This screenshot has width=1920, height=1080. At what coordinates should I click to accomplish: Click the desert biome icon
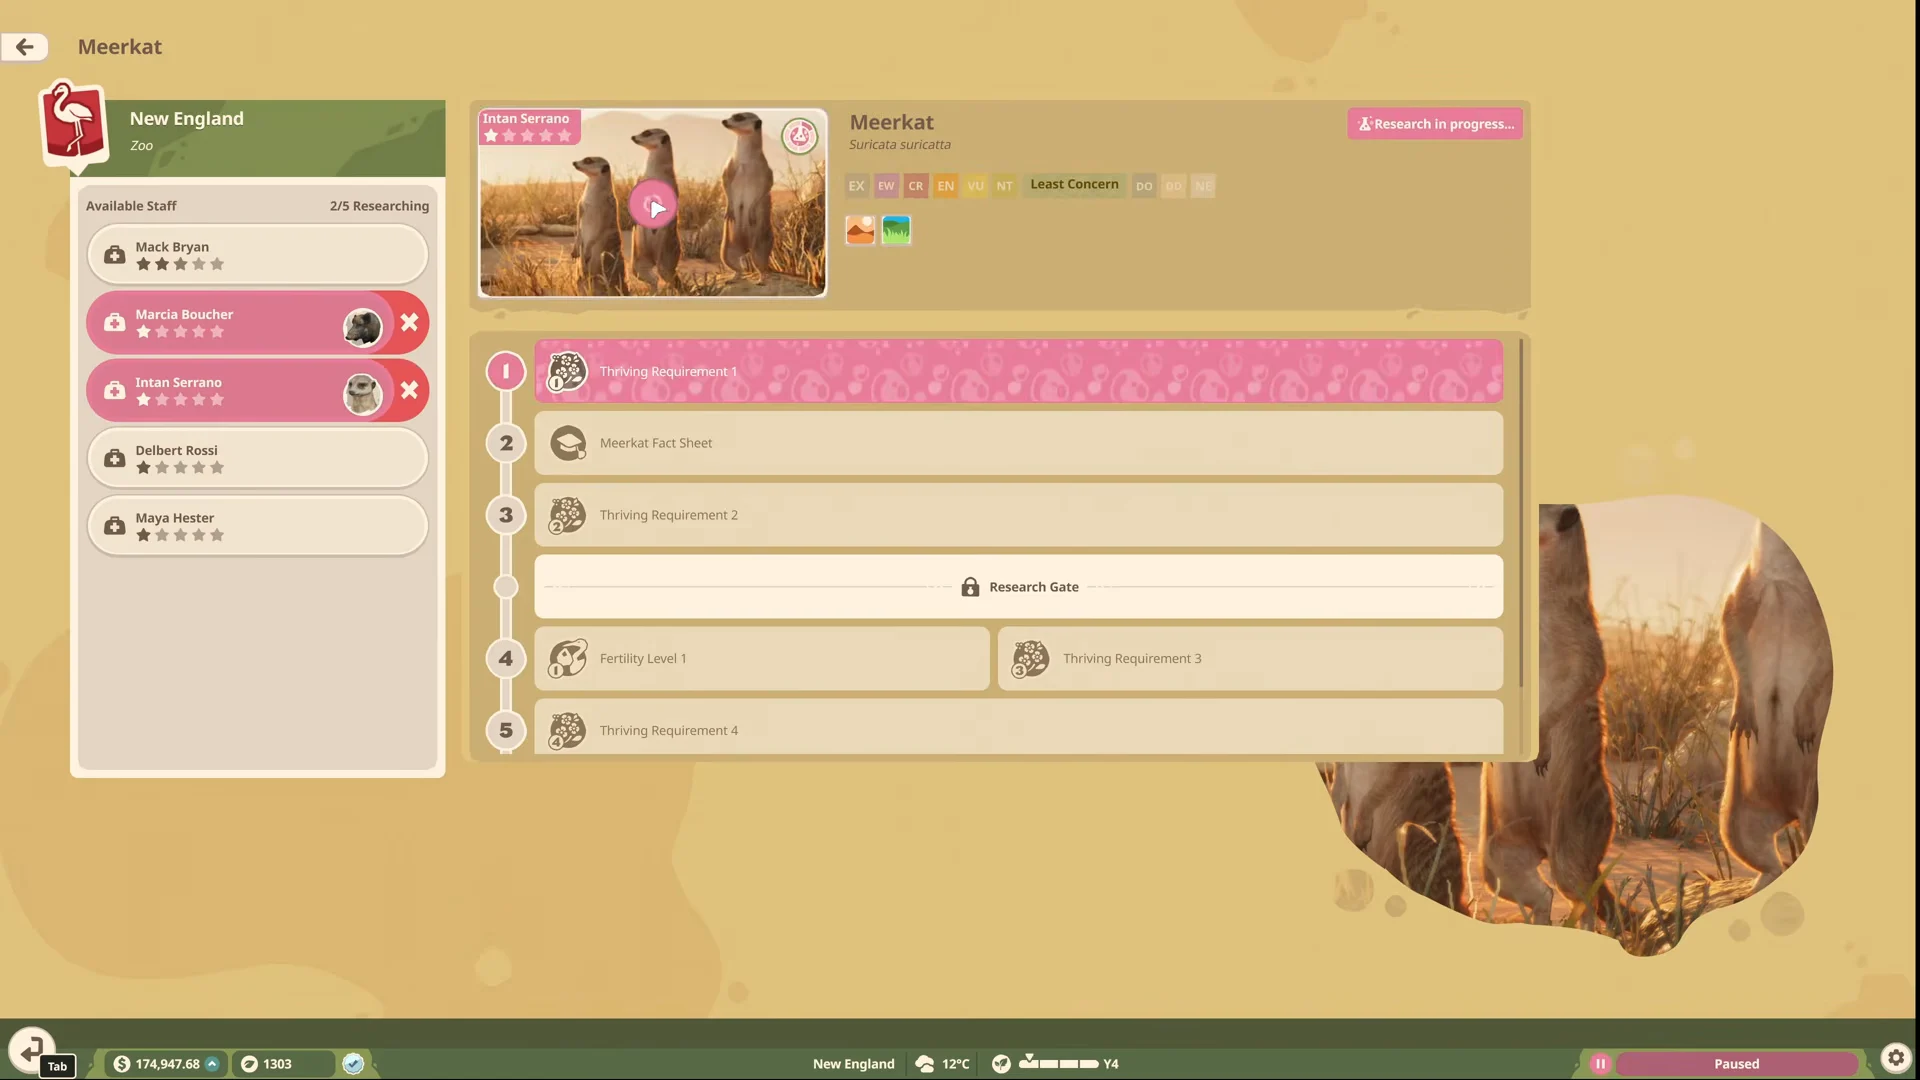point(860,231)
